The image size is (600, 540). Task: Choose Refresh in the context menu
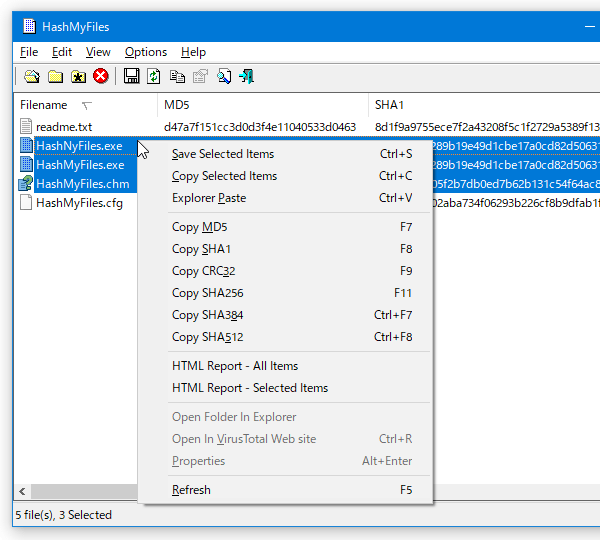[x=285, y=490]
